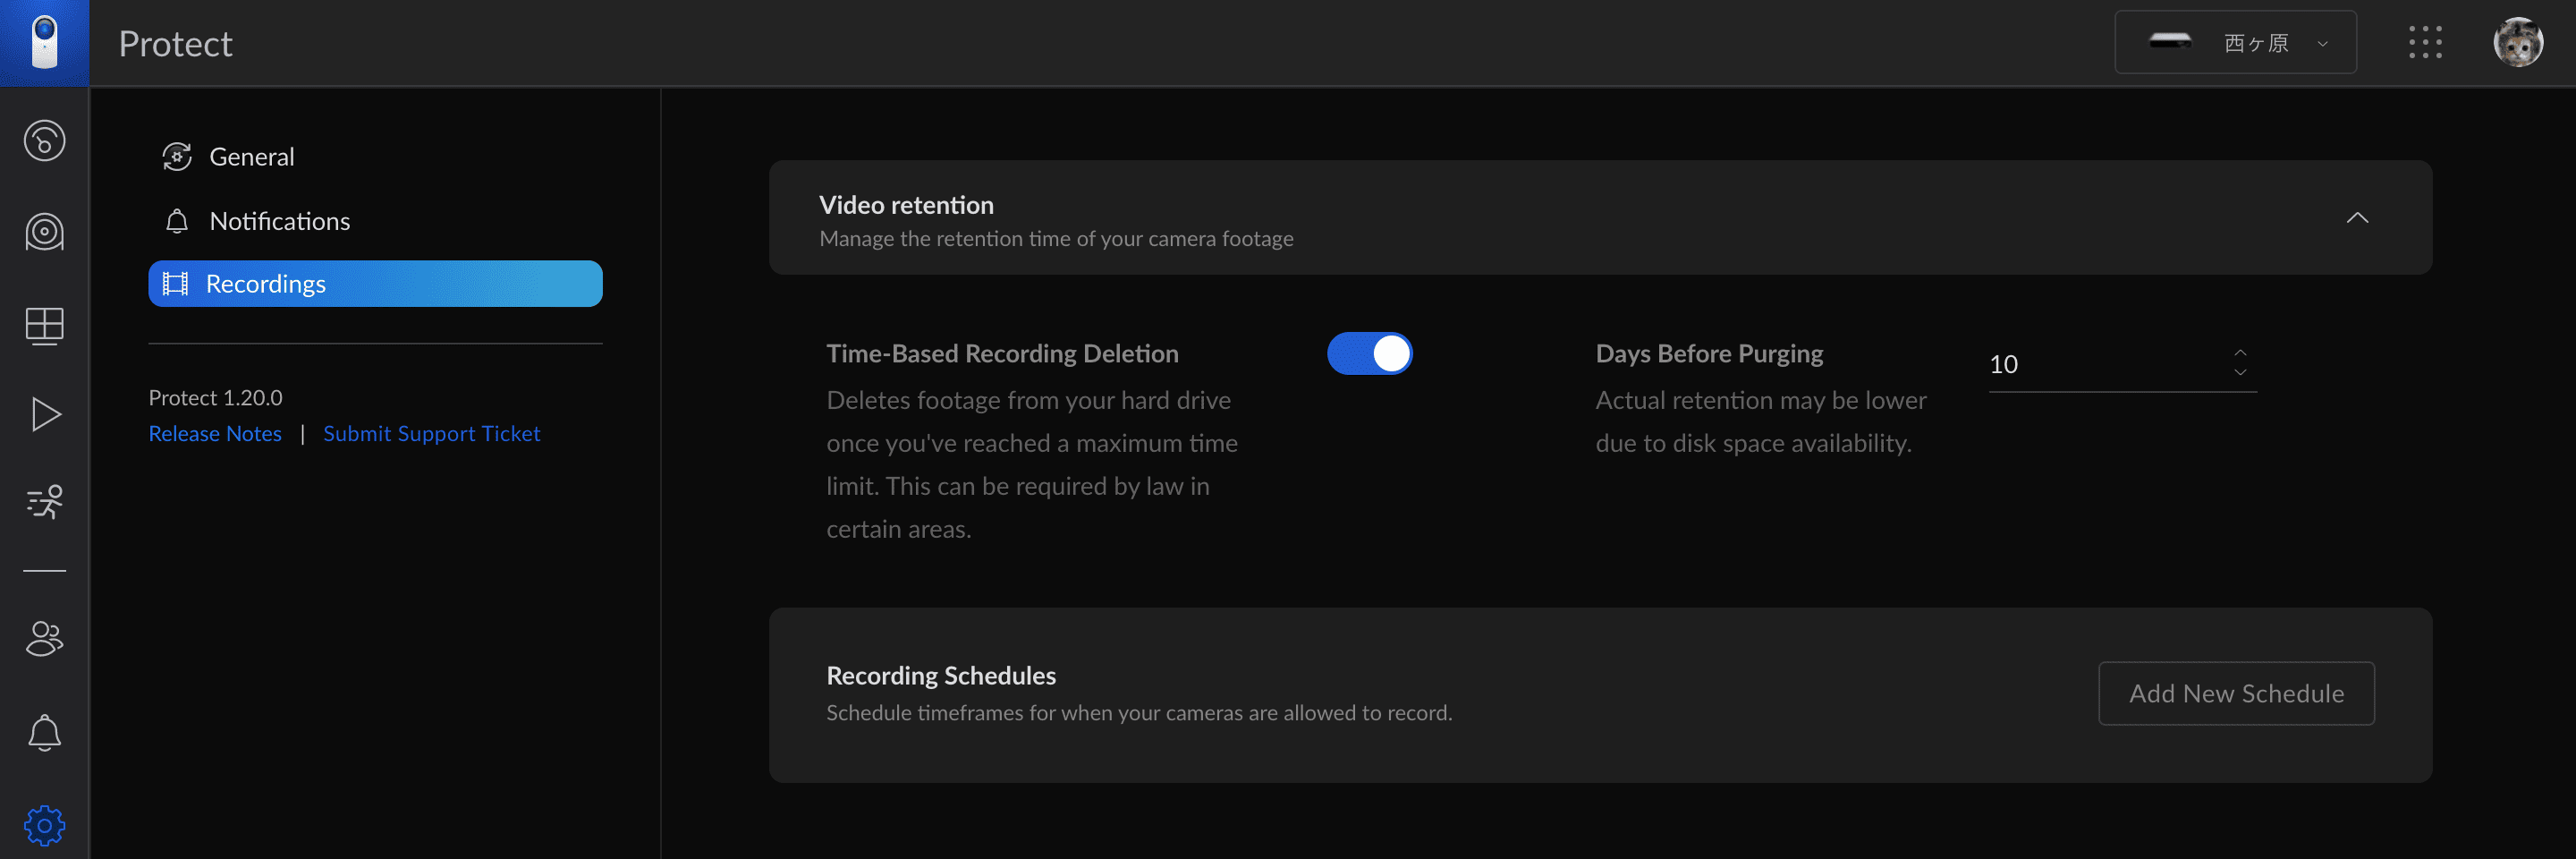Image resolution: width=2576 pixels, height=859 pixels.
Task: Increase Days Before Purging value
Action: 2240,353
